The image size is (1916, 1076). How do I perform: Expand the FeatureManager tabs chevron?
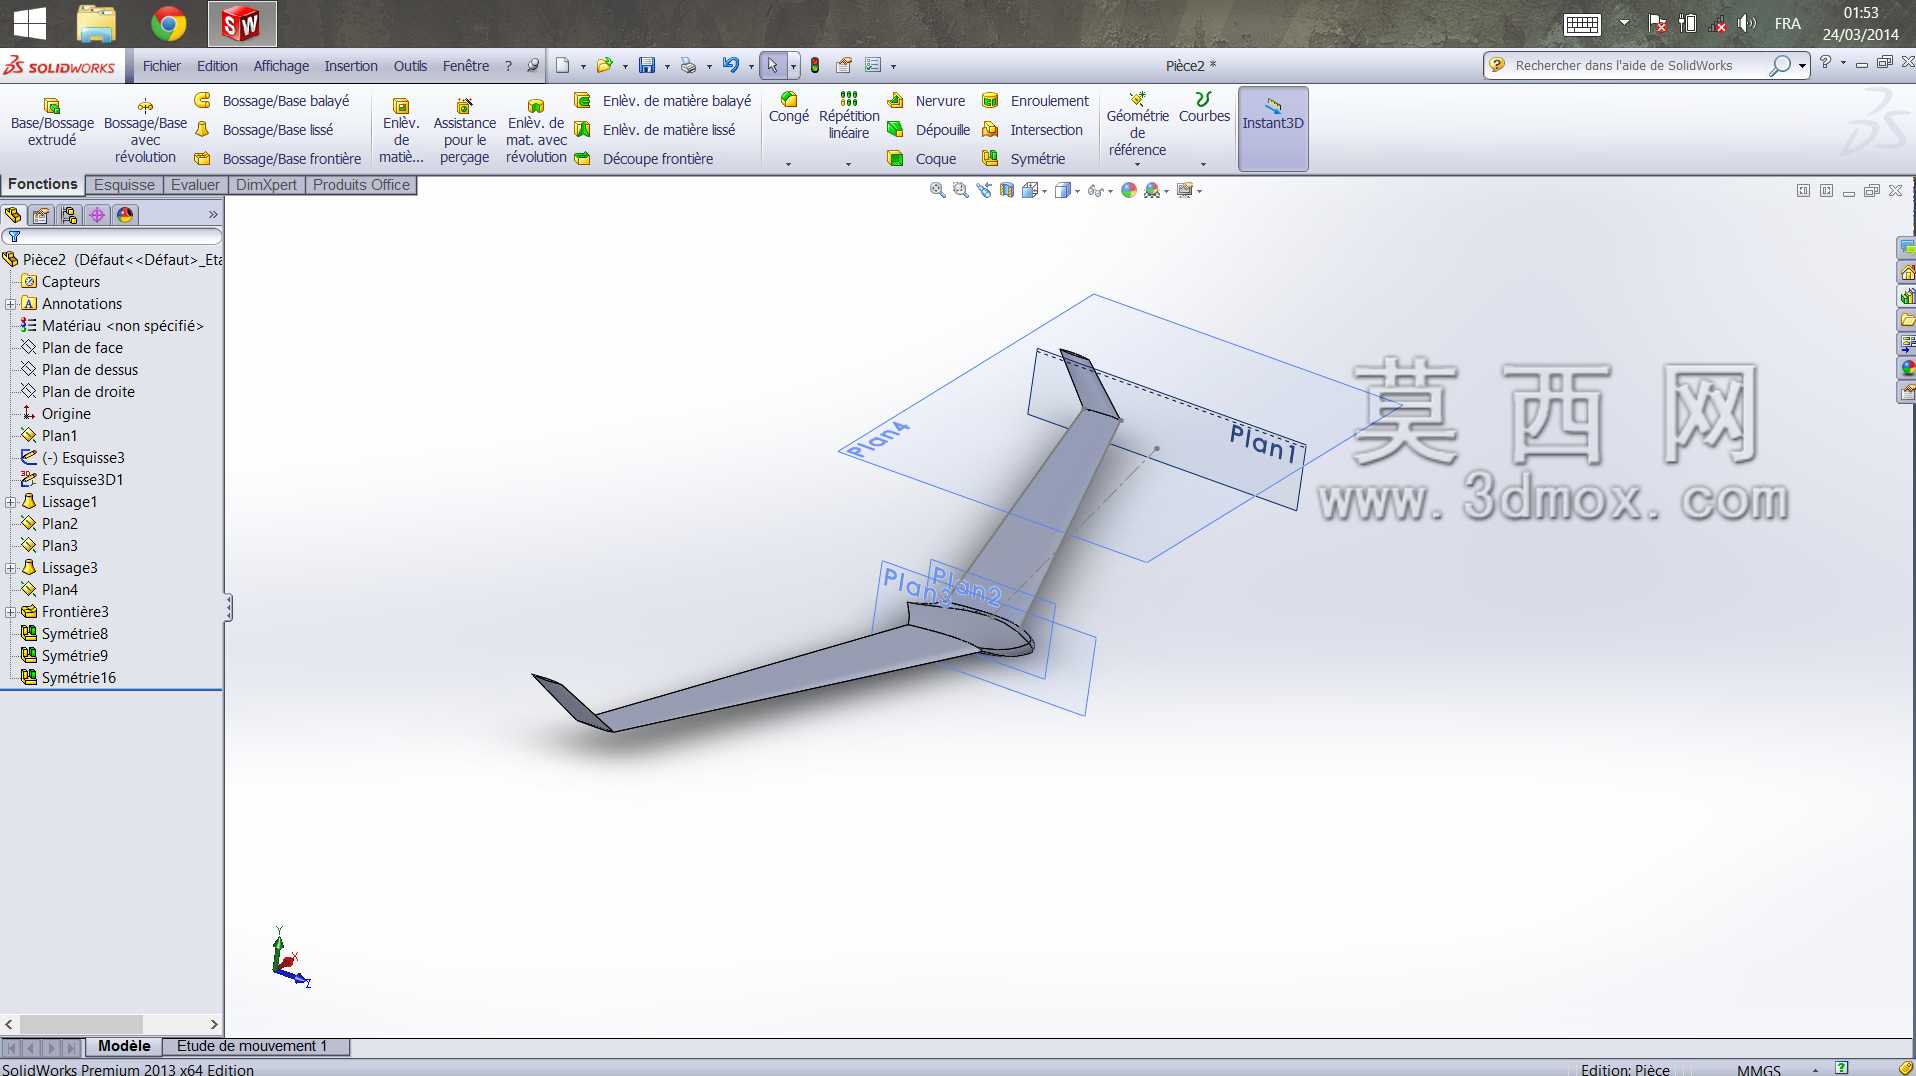(213, 215)
